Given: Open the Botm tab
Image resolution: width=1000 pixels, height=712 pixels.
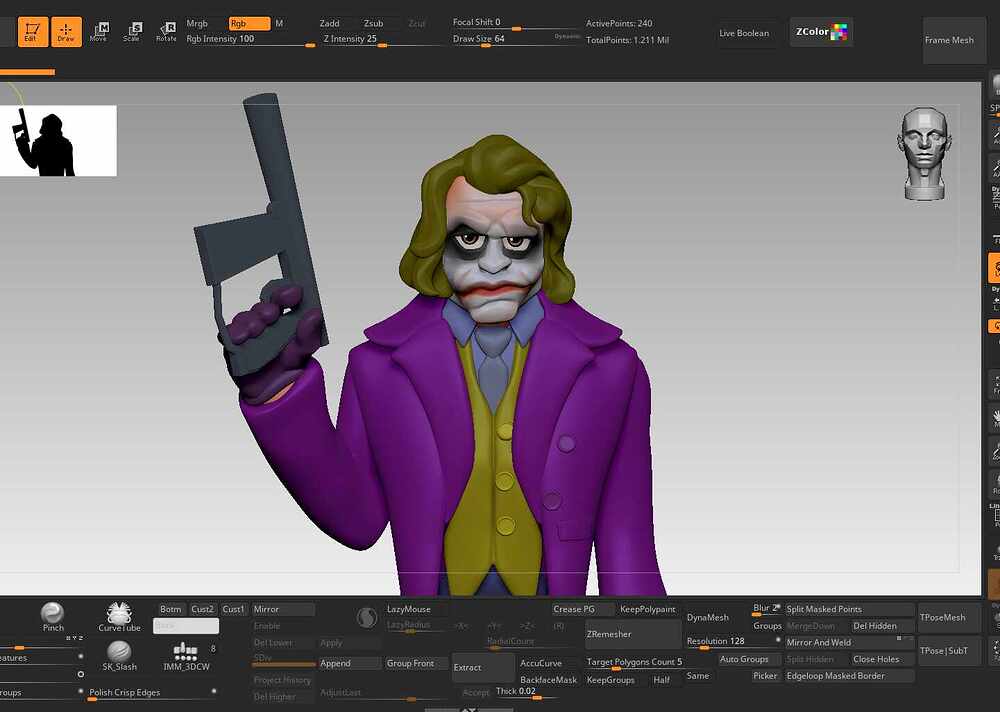Looking at the screenshot, I should pyautogui.click(x=170, y=609).
